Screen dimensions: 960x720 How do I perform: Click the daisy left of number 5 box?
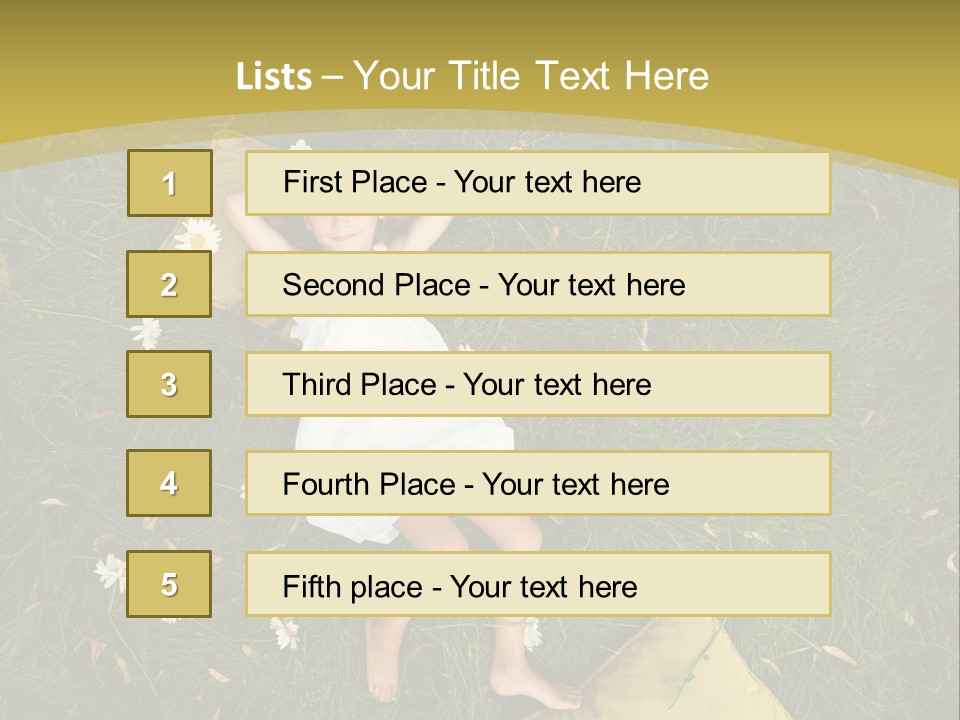[x=109, y=571]
